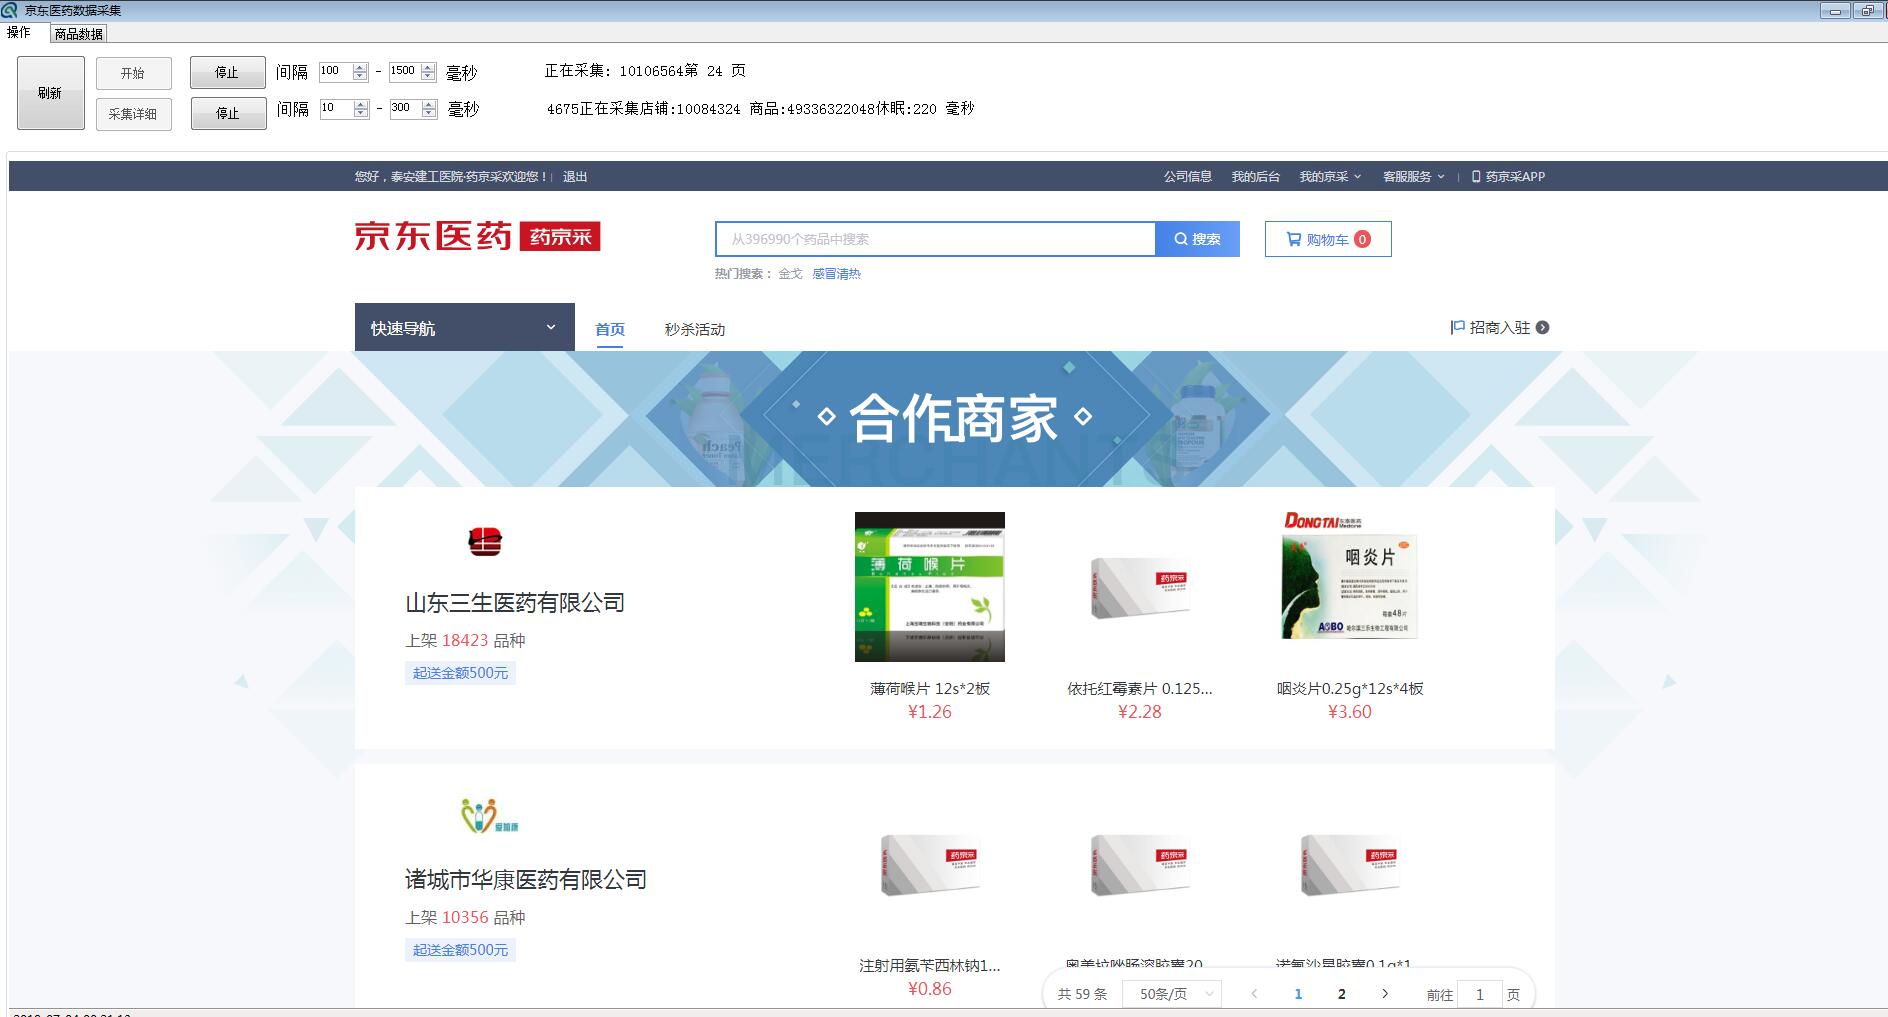
Task: Click the 招商入驻 link
Action: coord(1500,327)
